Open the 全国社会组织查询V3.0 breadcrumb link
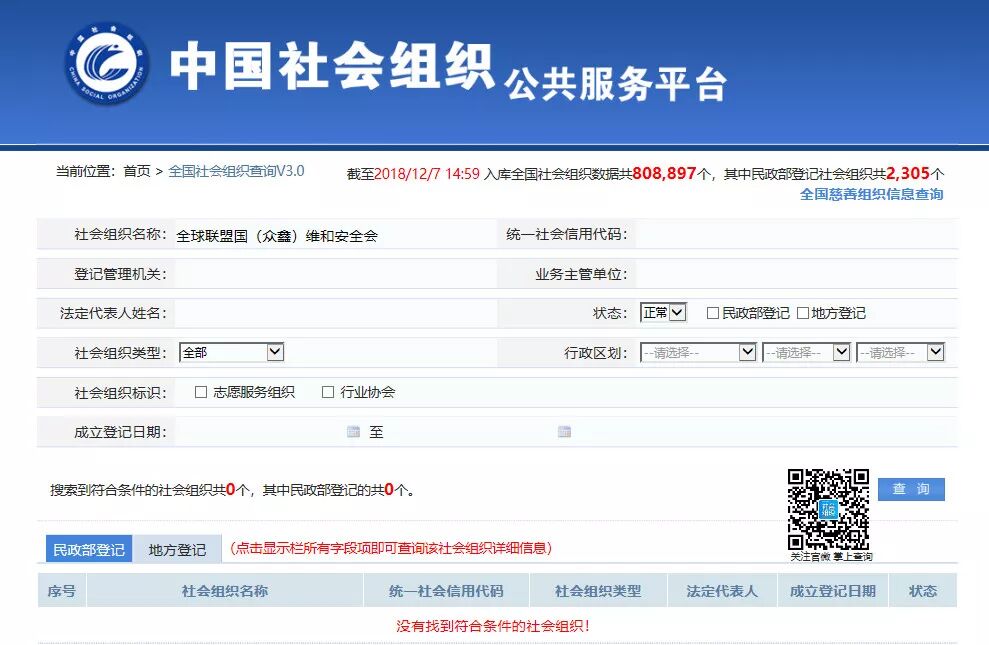The height and width of the screenshot is (645, 989). tap(237, 171)
